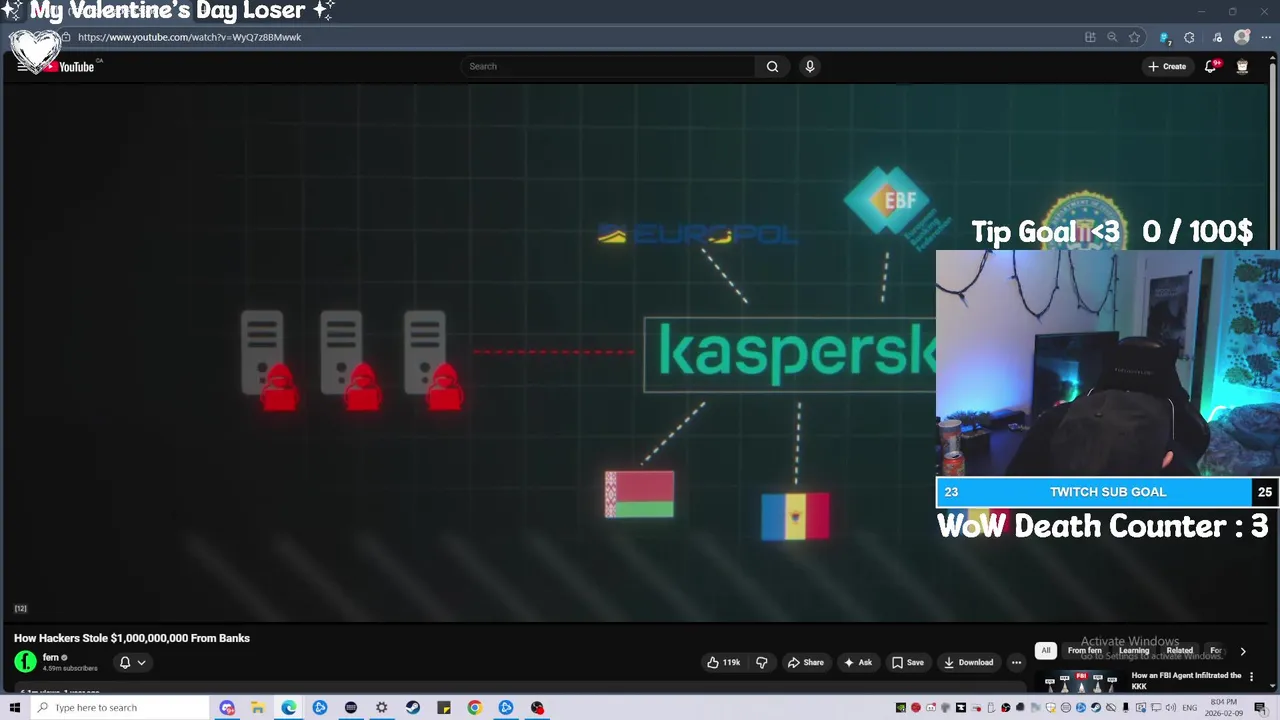
Task: Open fern channel avatar
Action: point(25,662)
